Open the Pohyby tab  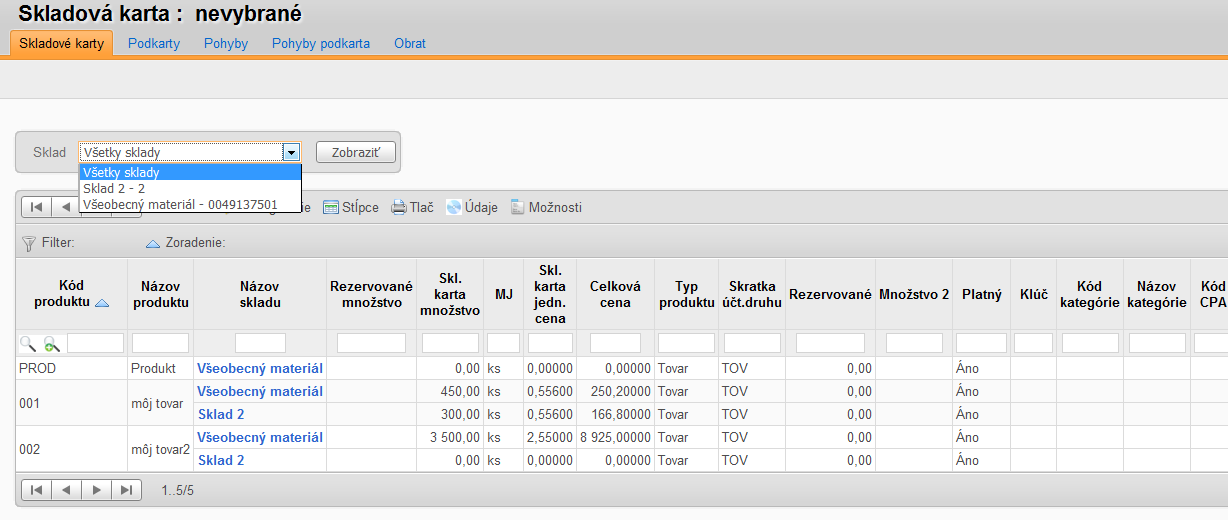(x=226, y=43)
